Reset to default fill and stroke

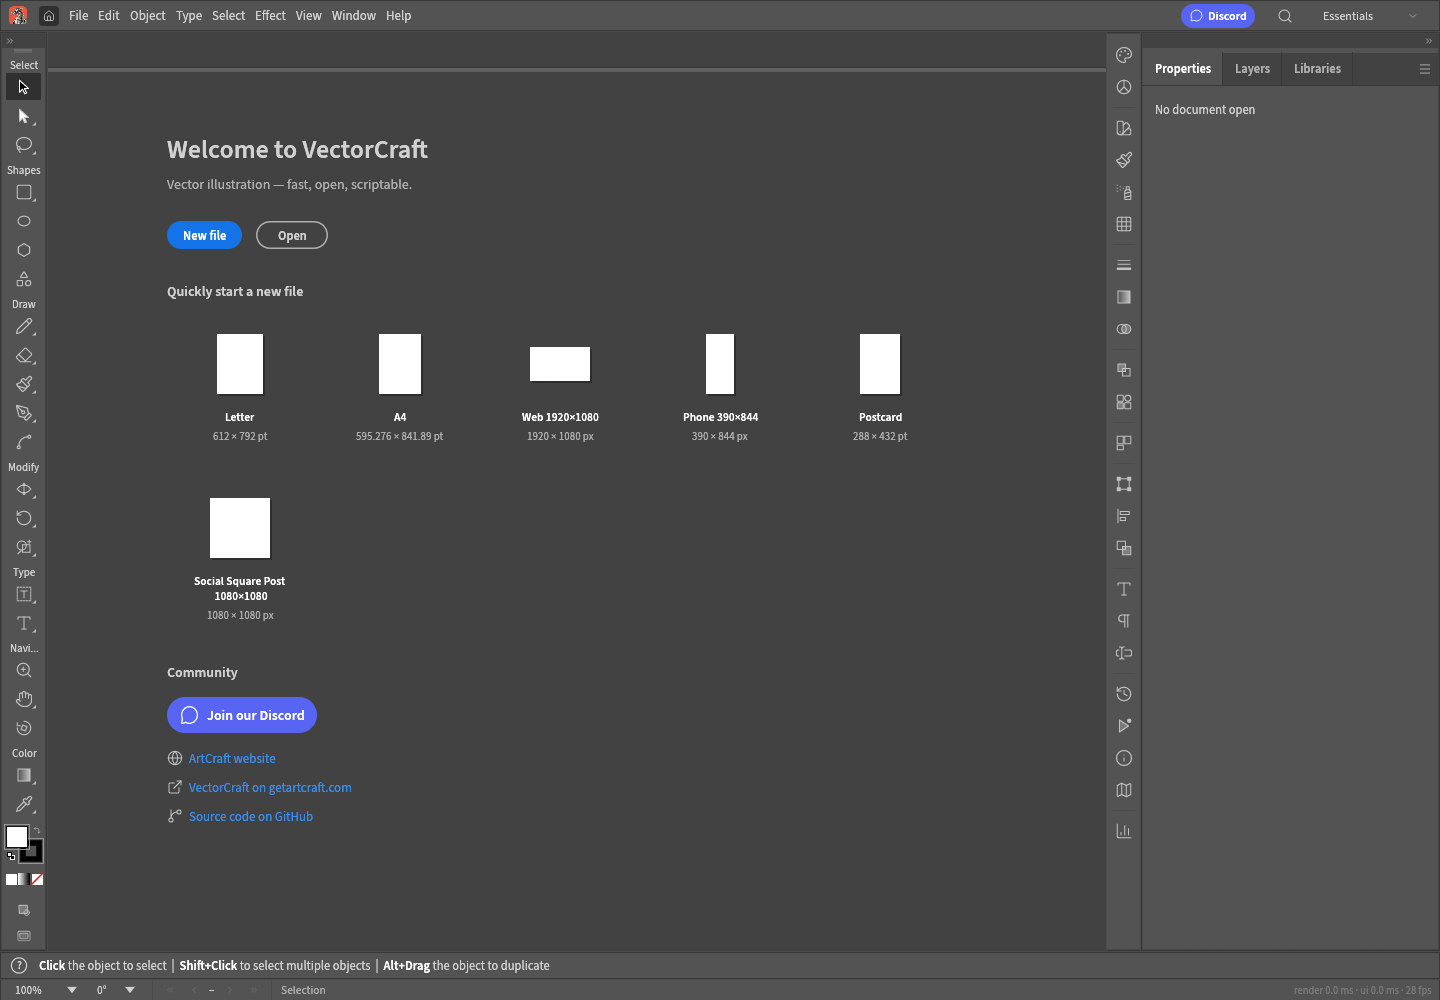11,856
